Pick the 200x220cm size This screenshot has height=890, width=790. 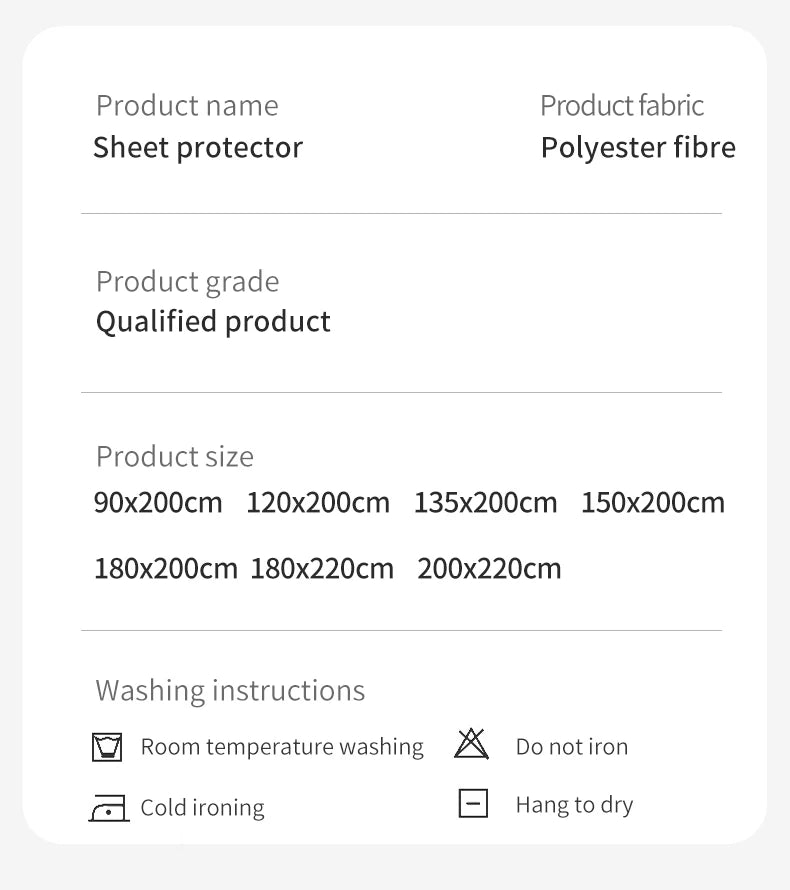point(489,569)
